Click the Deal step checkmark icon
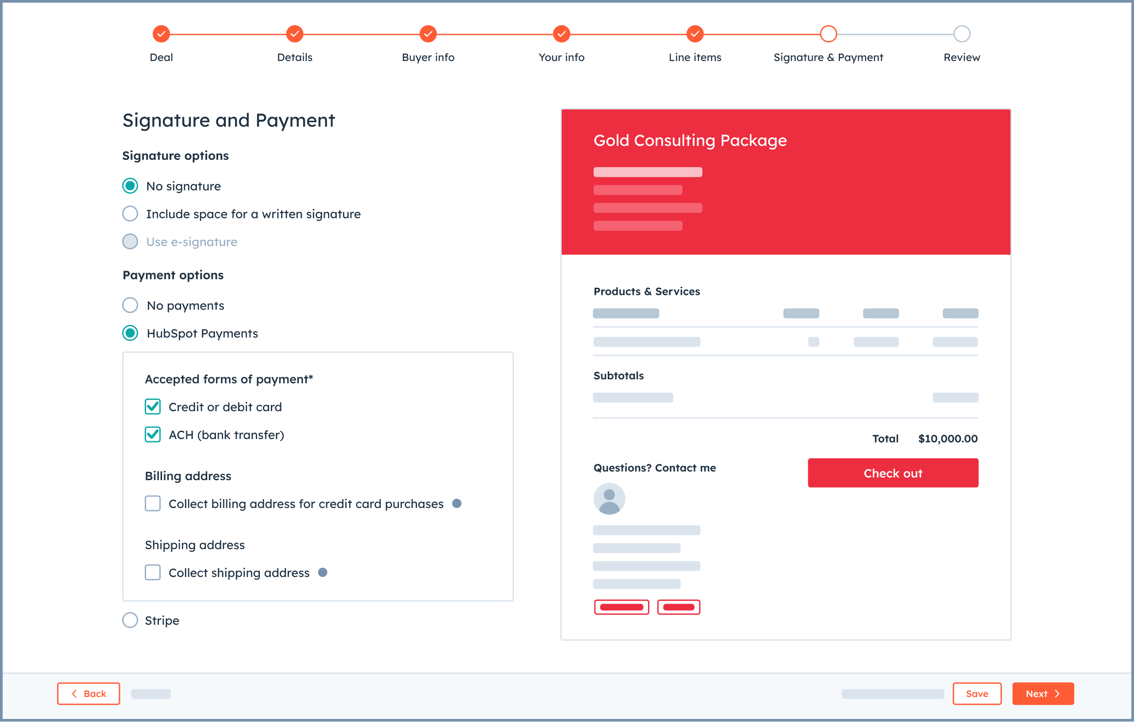Image resolution: width=1134 pixels, height=722 pixels. (x=161, y=34)
